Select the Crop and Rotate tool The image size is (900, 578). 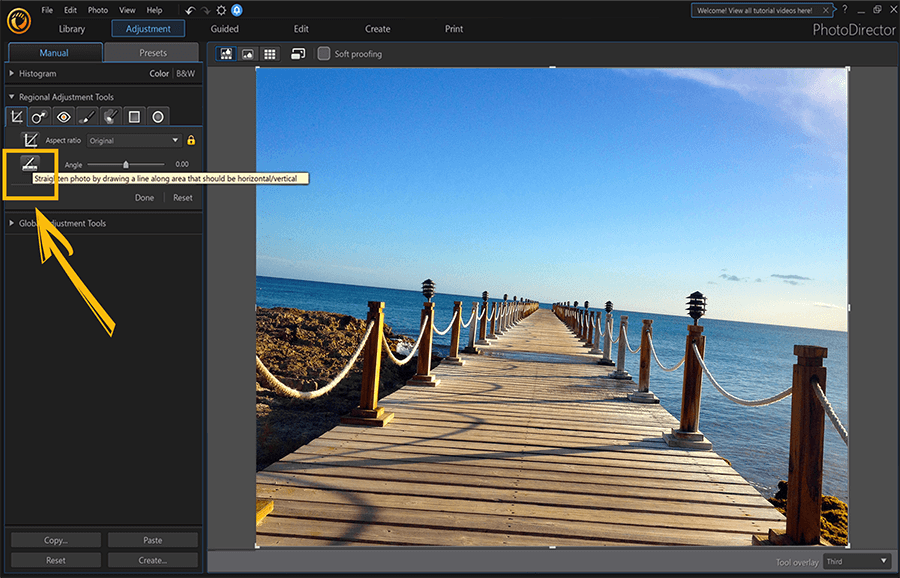click(16, 116)
